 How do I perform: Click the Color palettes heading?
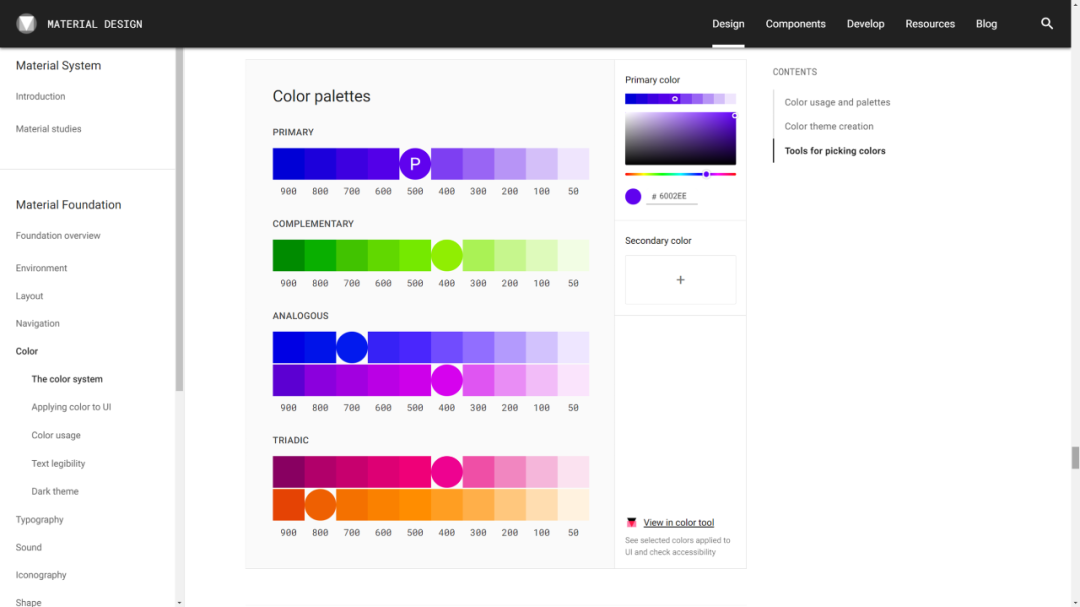(x=322, y=96)
